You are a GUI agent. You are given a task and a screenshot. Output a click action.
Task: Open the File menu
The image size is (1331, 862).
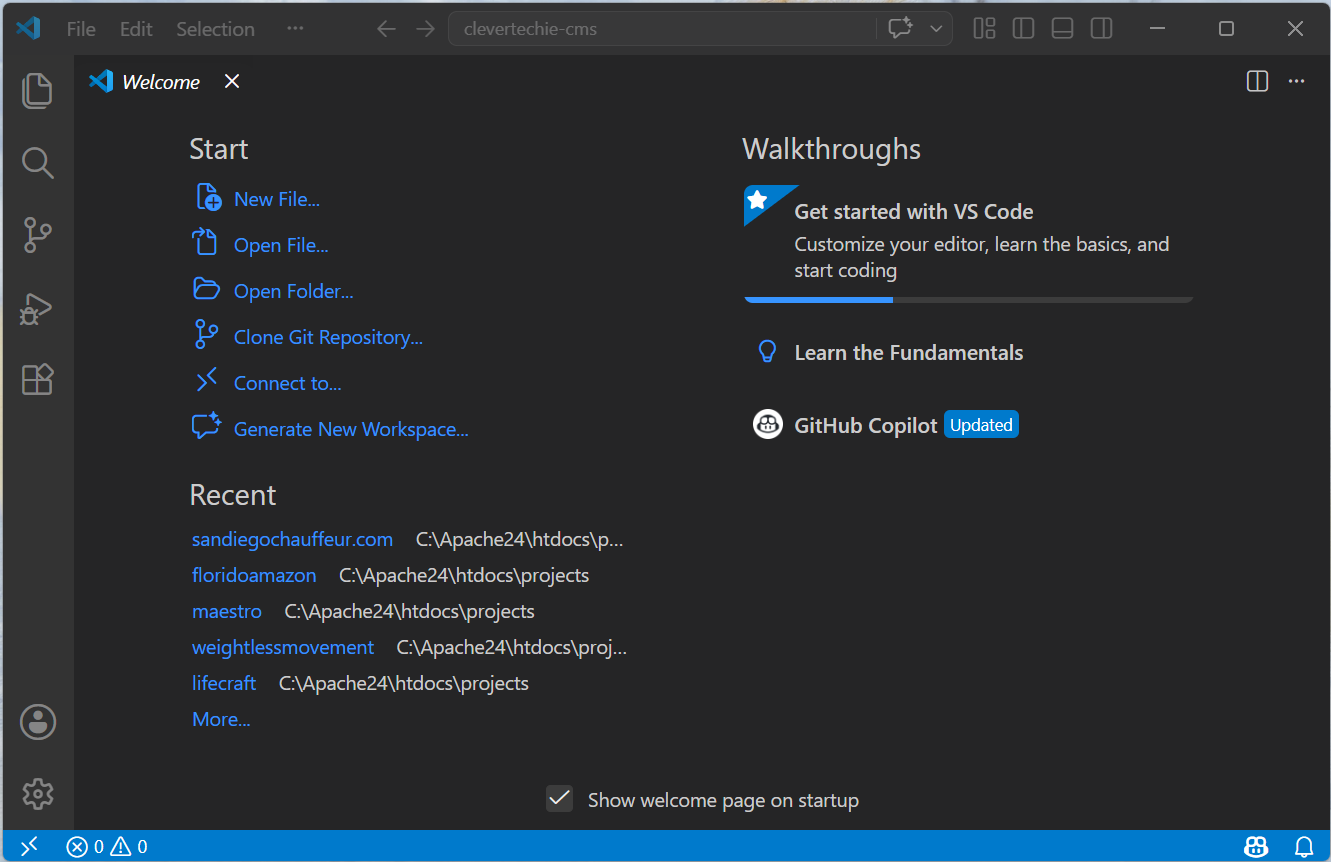tap(81, 29)
